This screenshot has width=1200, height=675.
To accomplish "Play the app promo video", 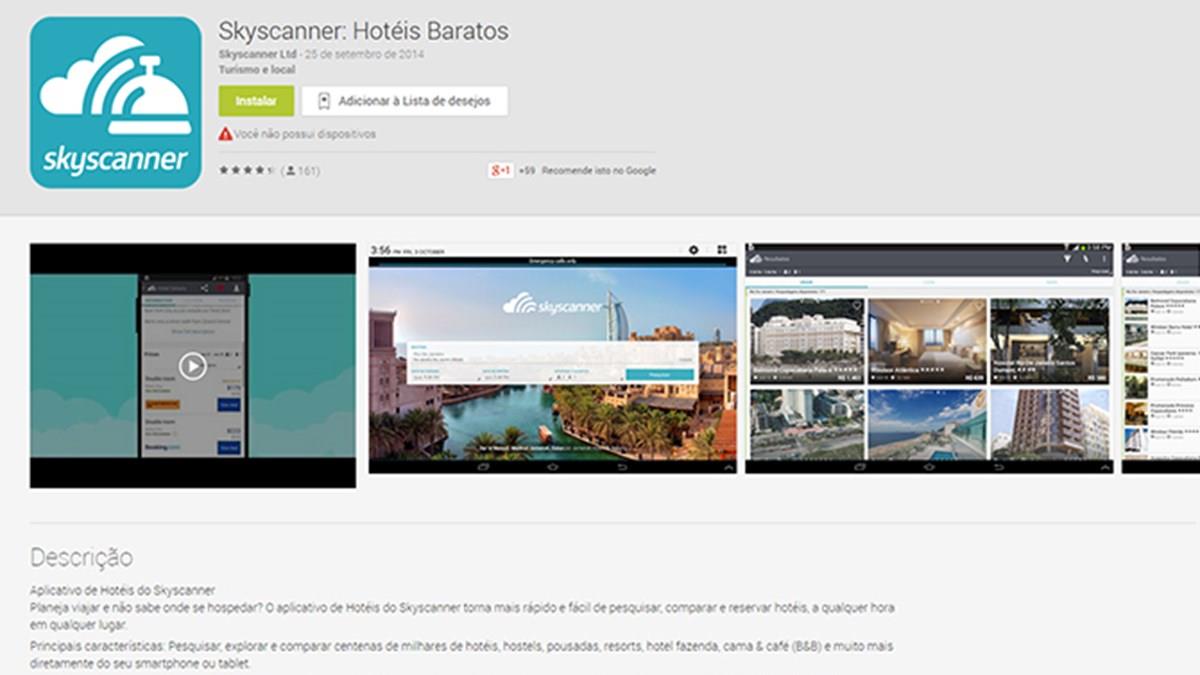I will [x=192, y=366].
